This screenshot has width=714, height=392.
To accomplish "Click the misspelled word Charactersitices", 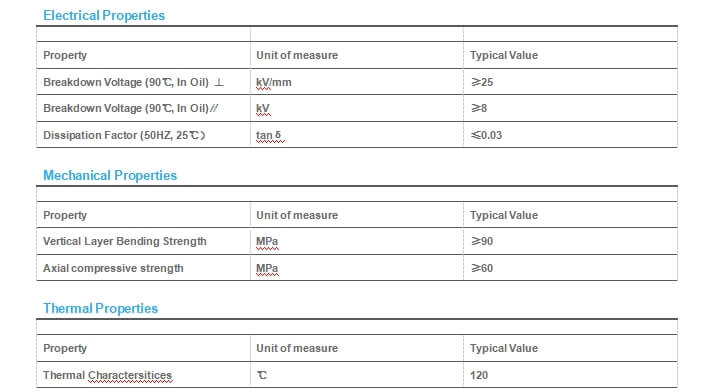I will tap(130, 375).
